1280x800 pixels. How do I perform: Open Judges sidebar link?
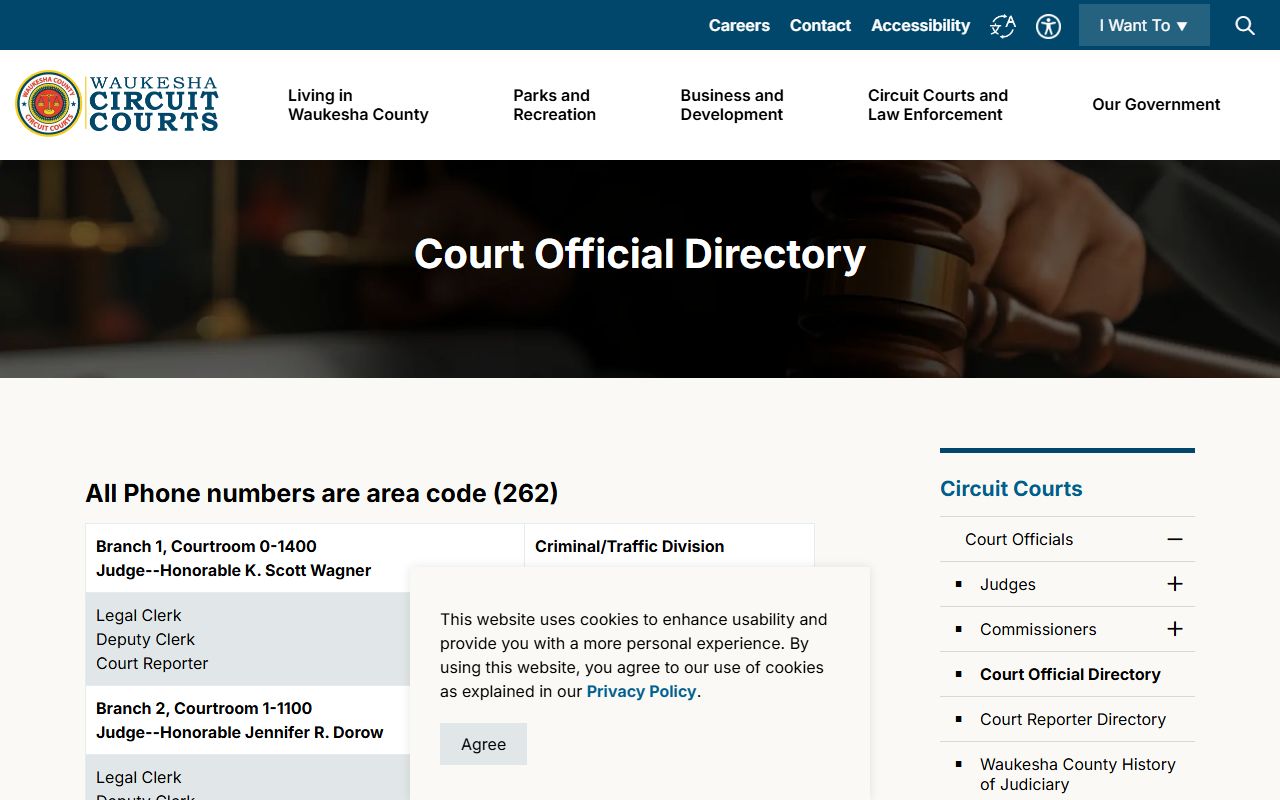[x=1007, y=584]
